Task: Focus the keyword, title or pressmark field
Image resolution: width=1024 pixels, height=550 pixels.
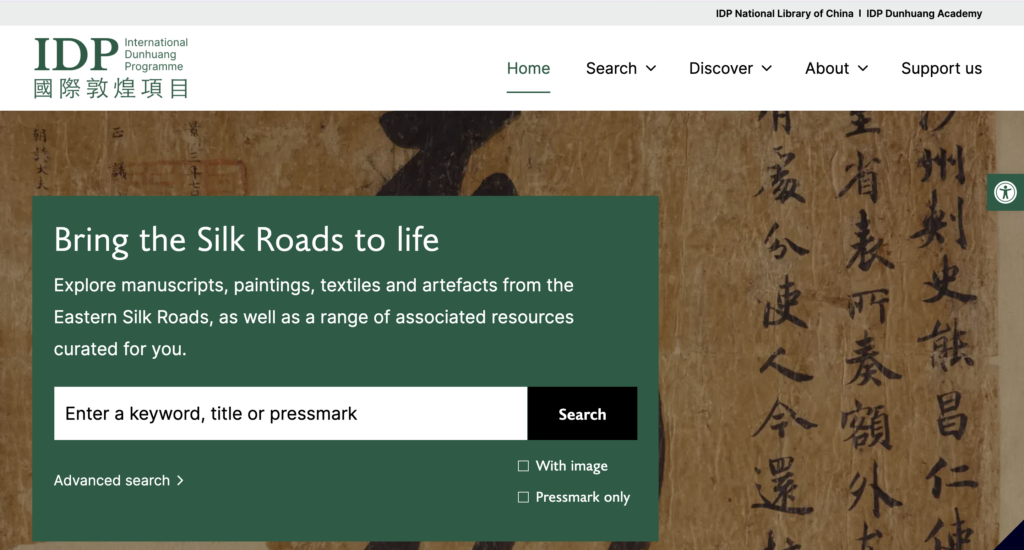Action: coord(291,413)
